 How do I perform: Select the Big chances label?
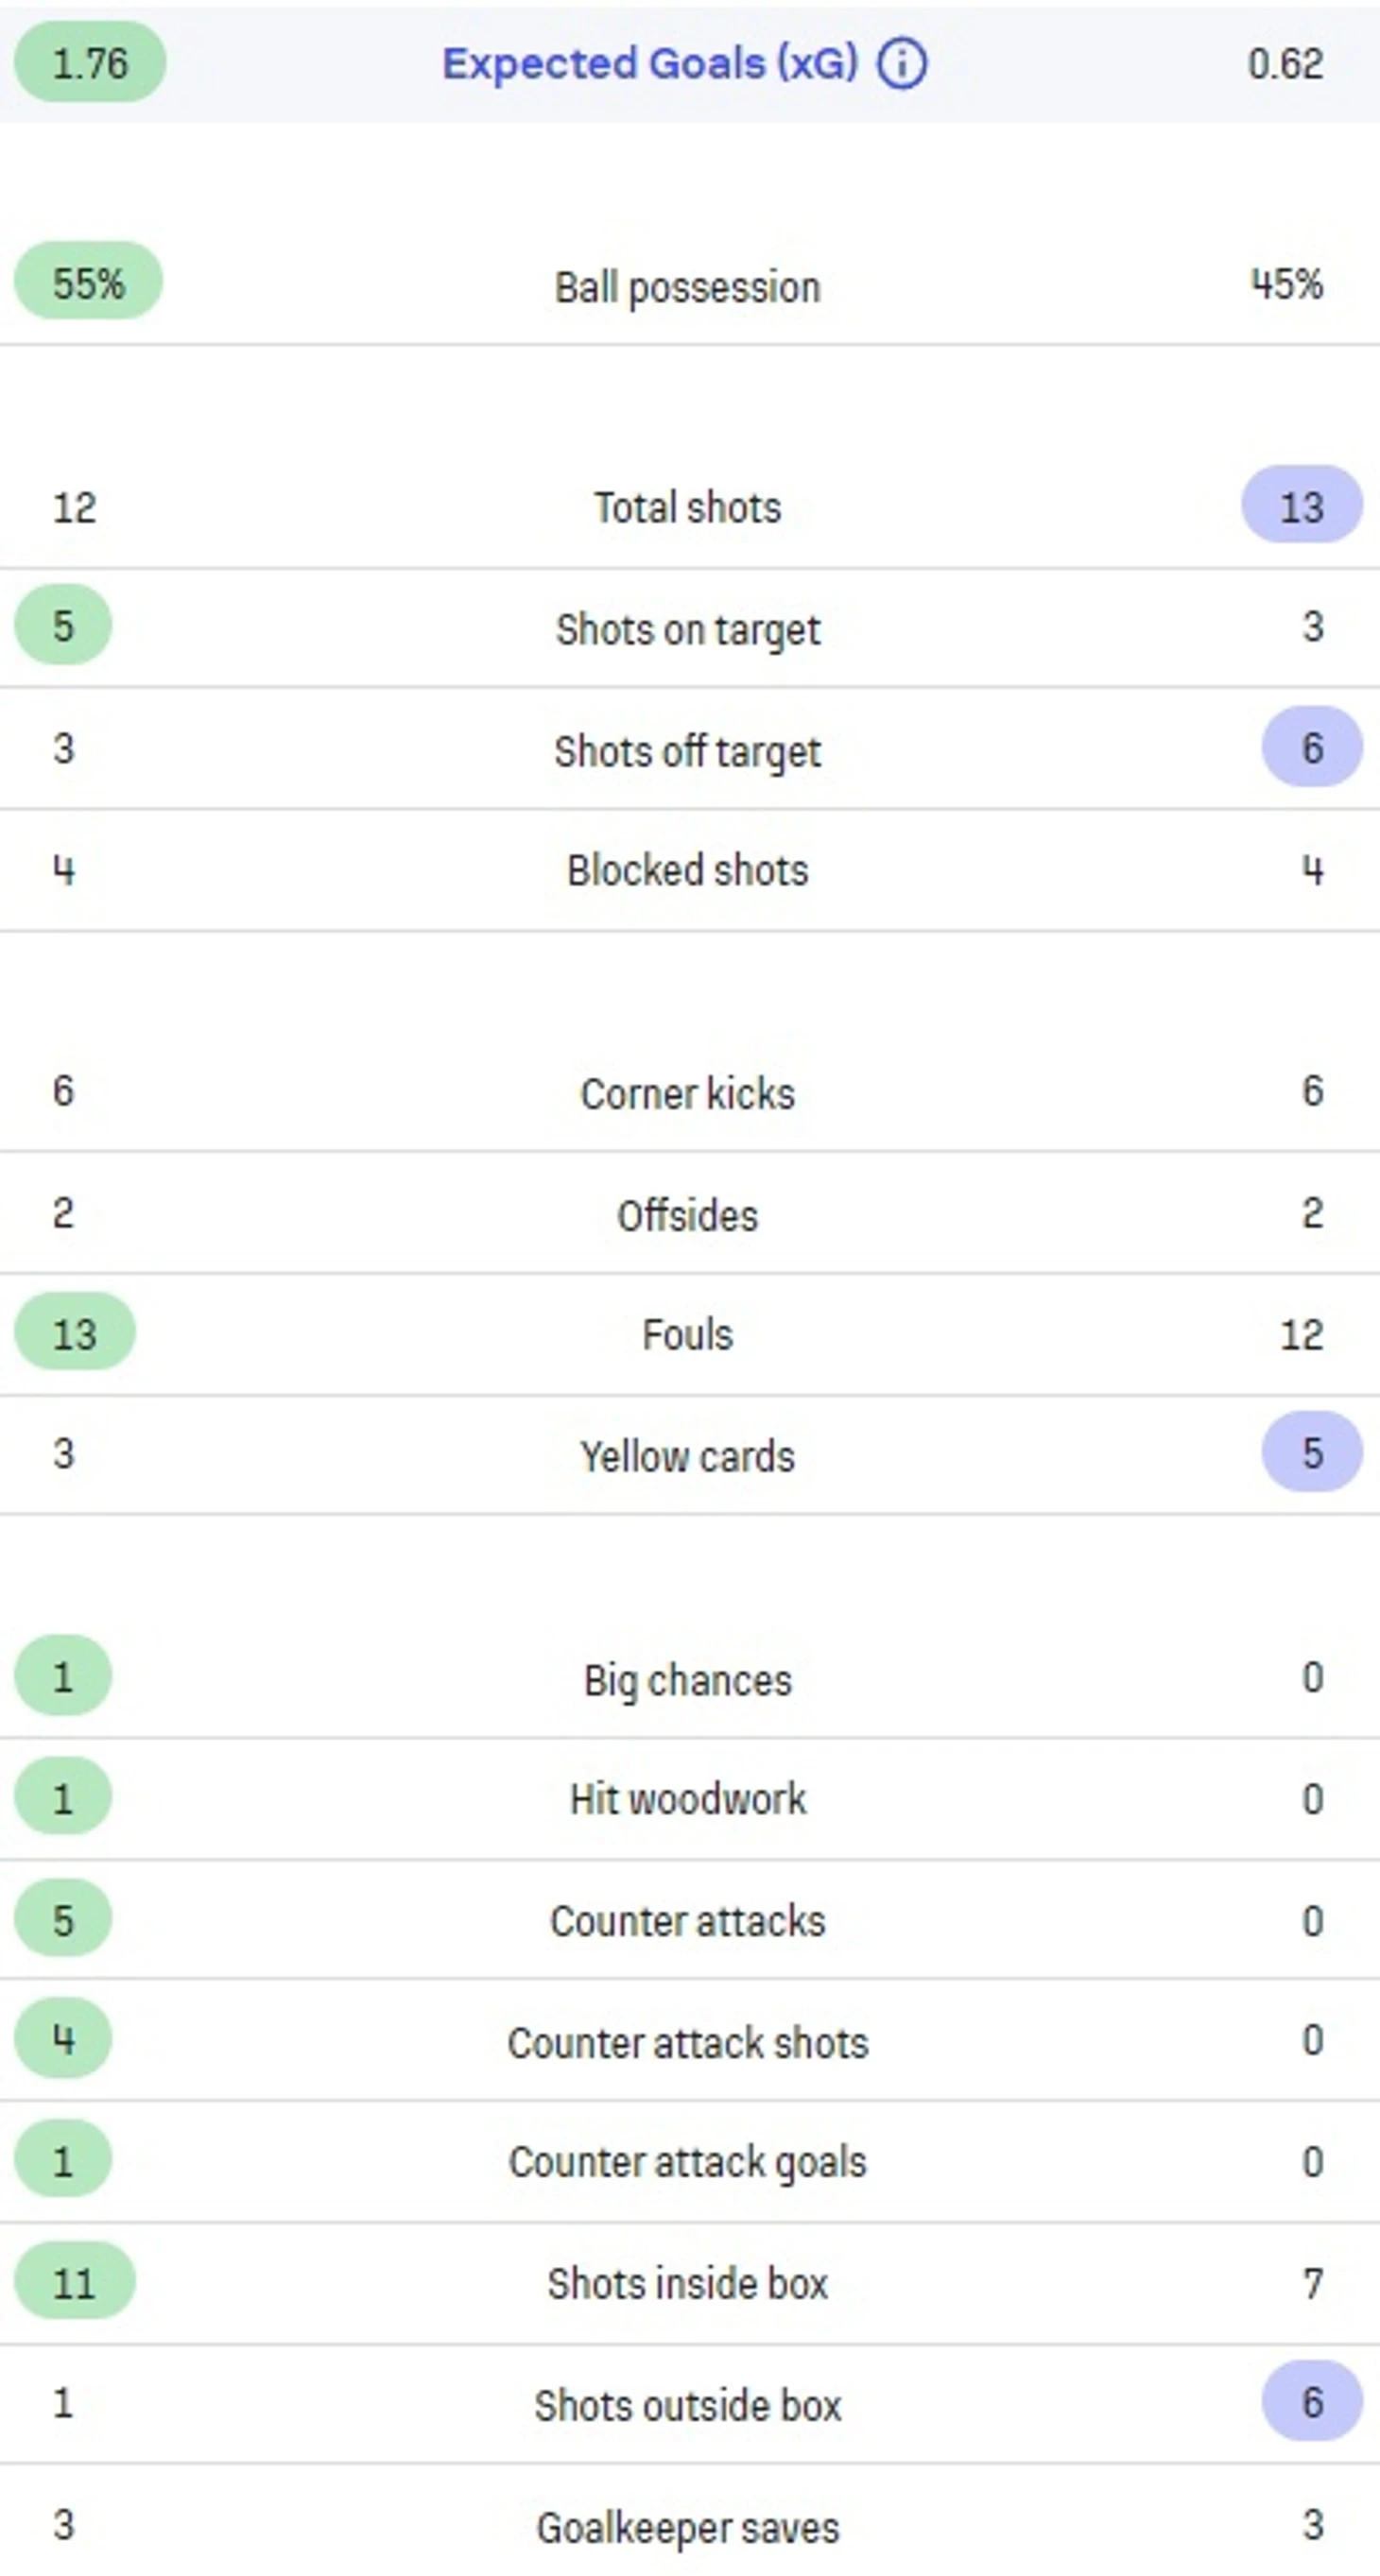[x=688, y=1680]
